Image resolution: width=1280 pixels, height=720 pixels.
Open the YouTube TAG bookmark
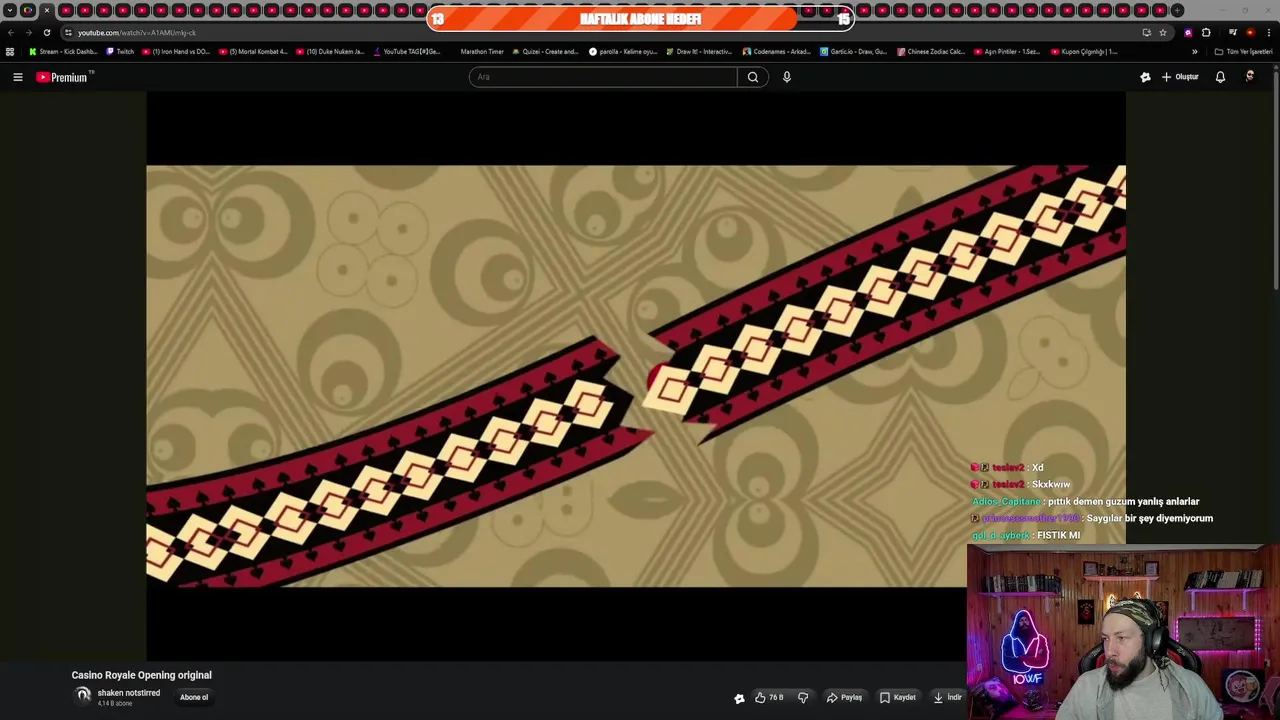407,51
